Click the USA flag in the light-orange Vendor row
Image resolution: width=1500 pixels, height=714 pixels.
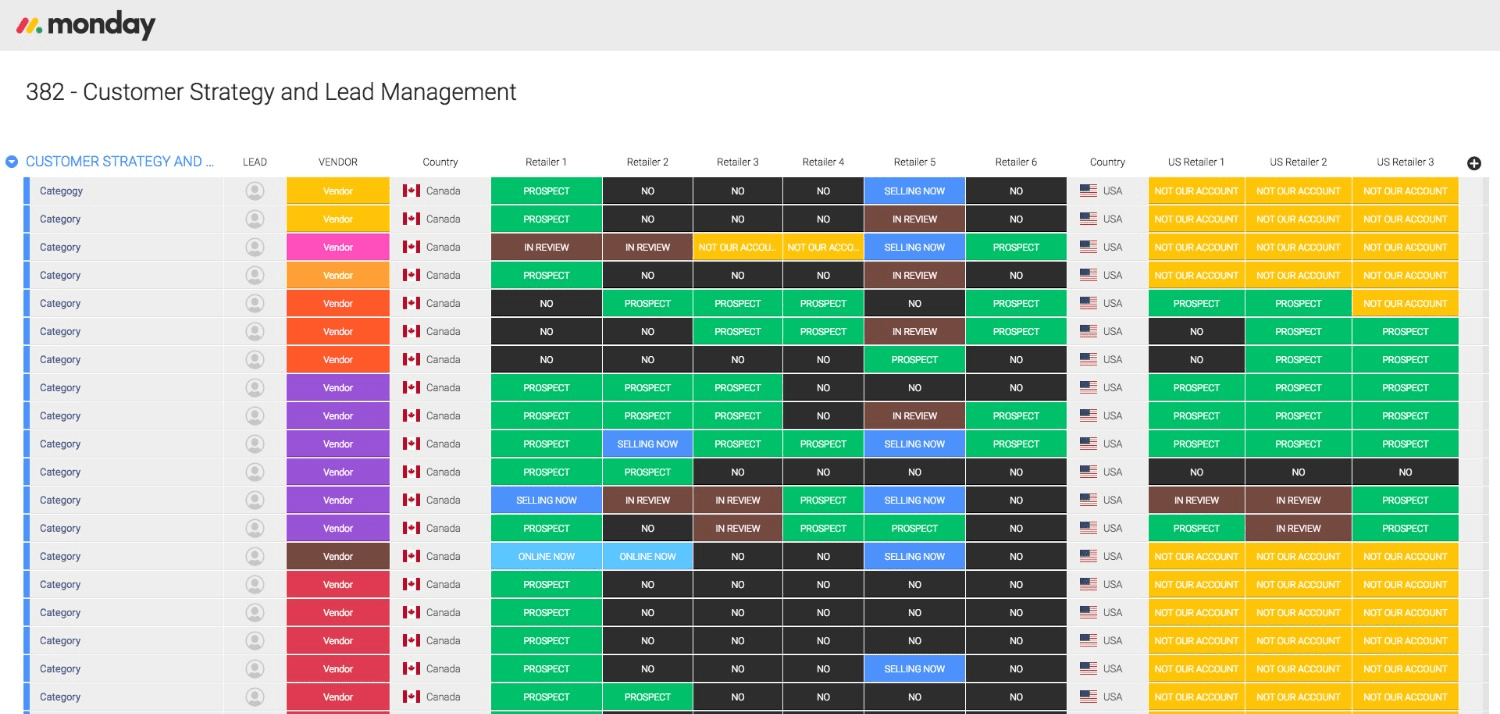tap(1088, 275)
